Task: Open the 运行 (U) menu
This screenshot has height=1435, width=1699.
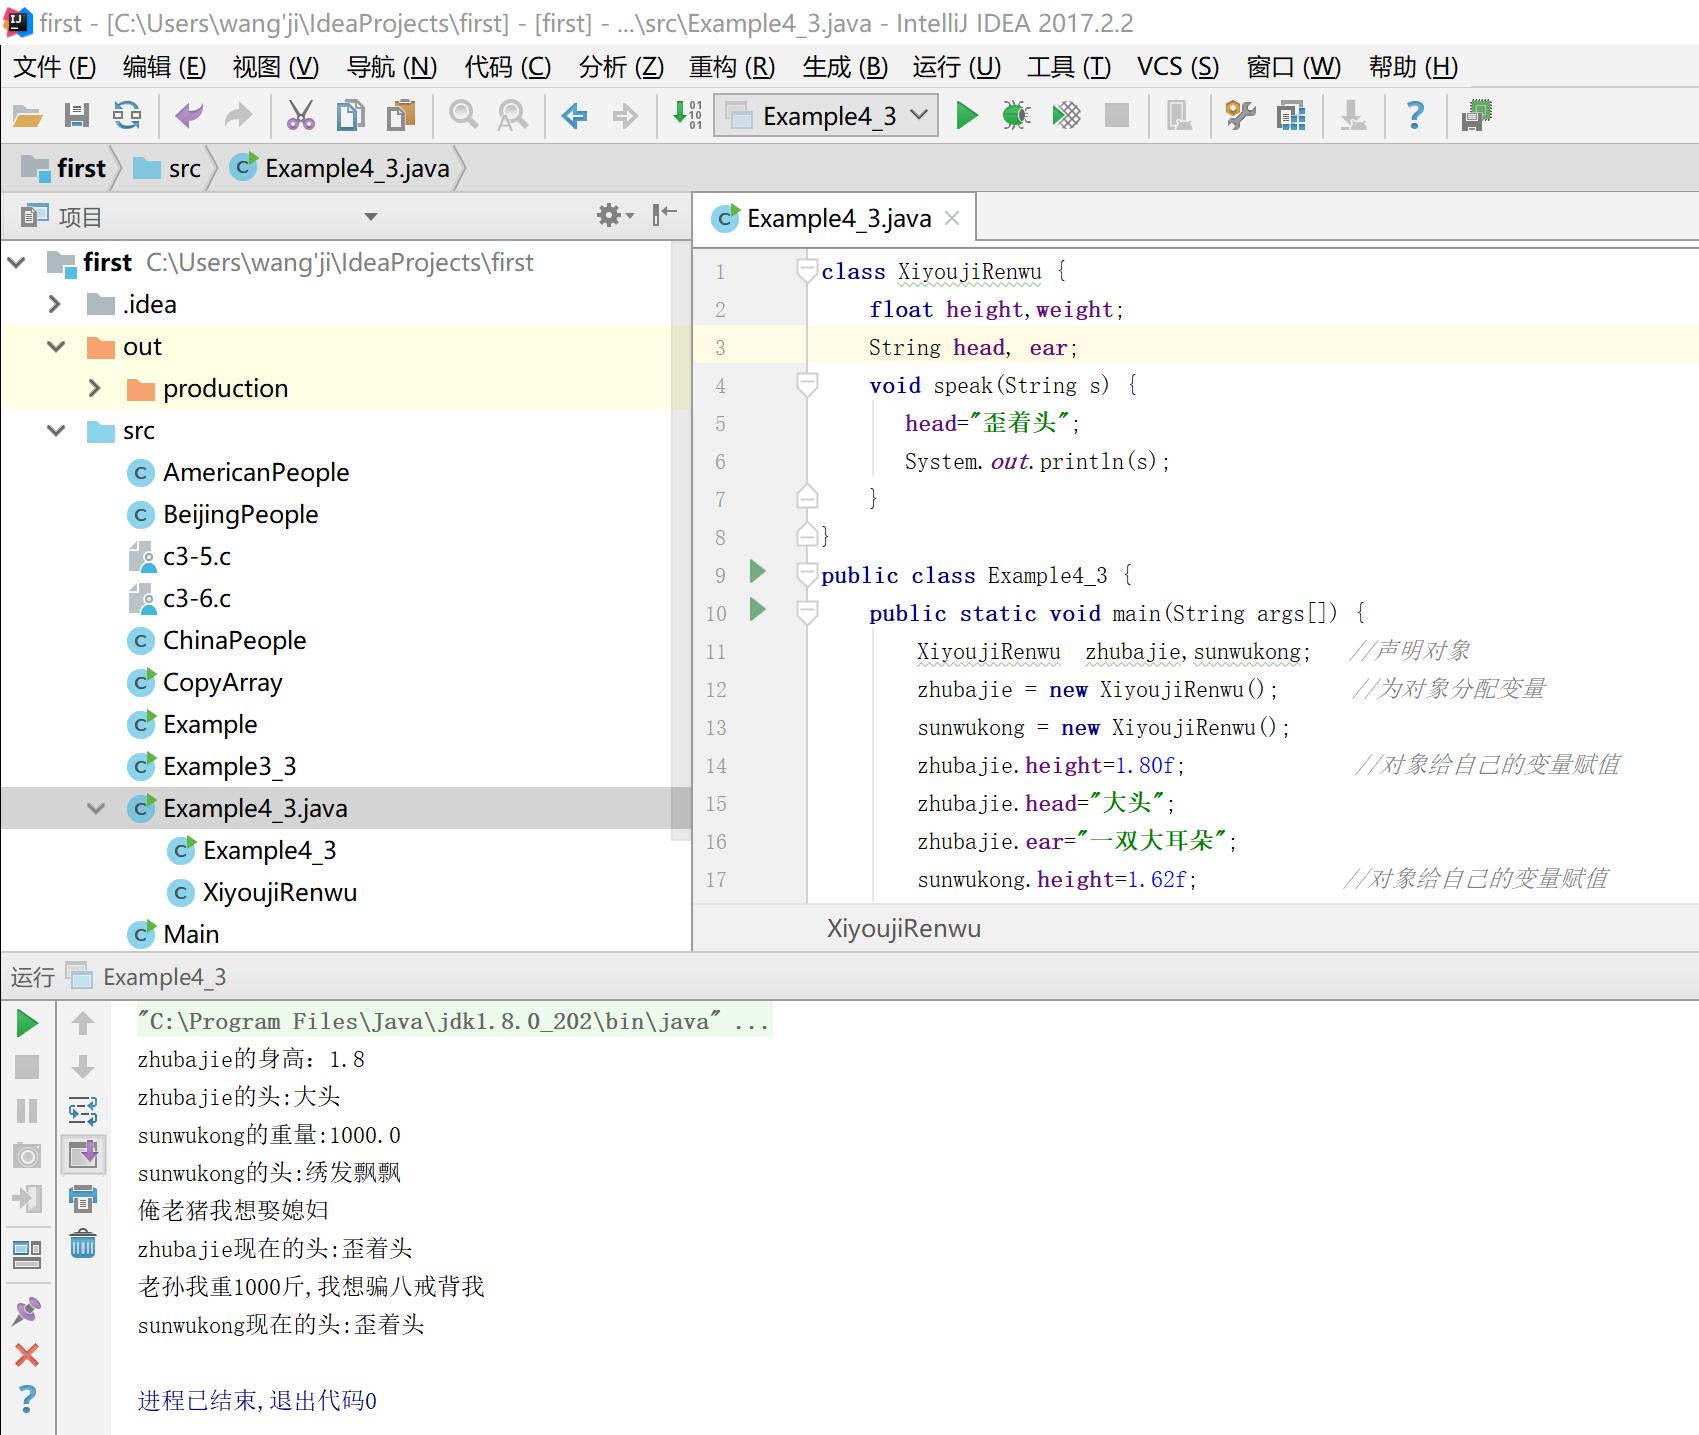Action: pyautogui.click(x=956, y=67)
